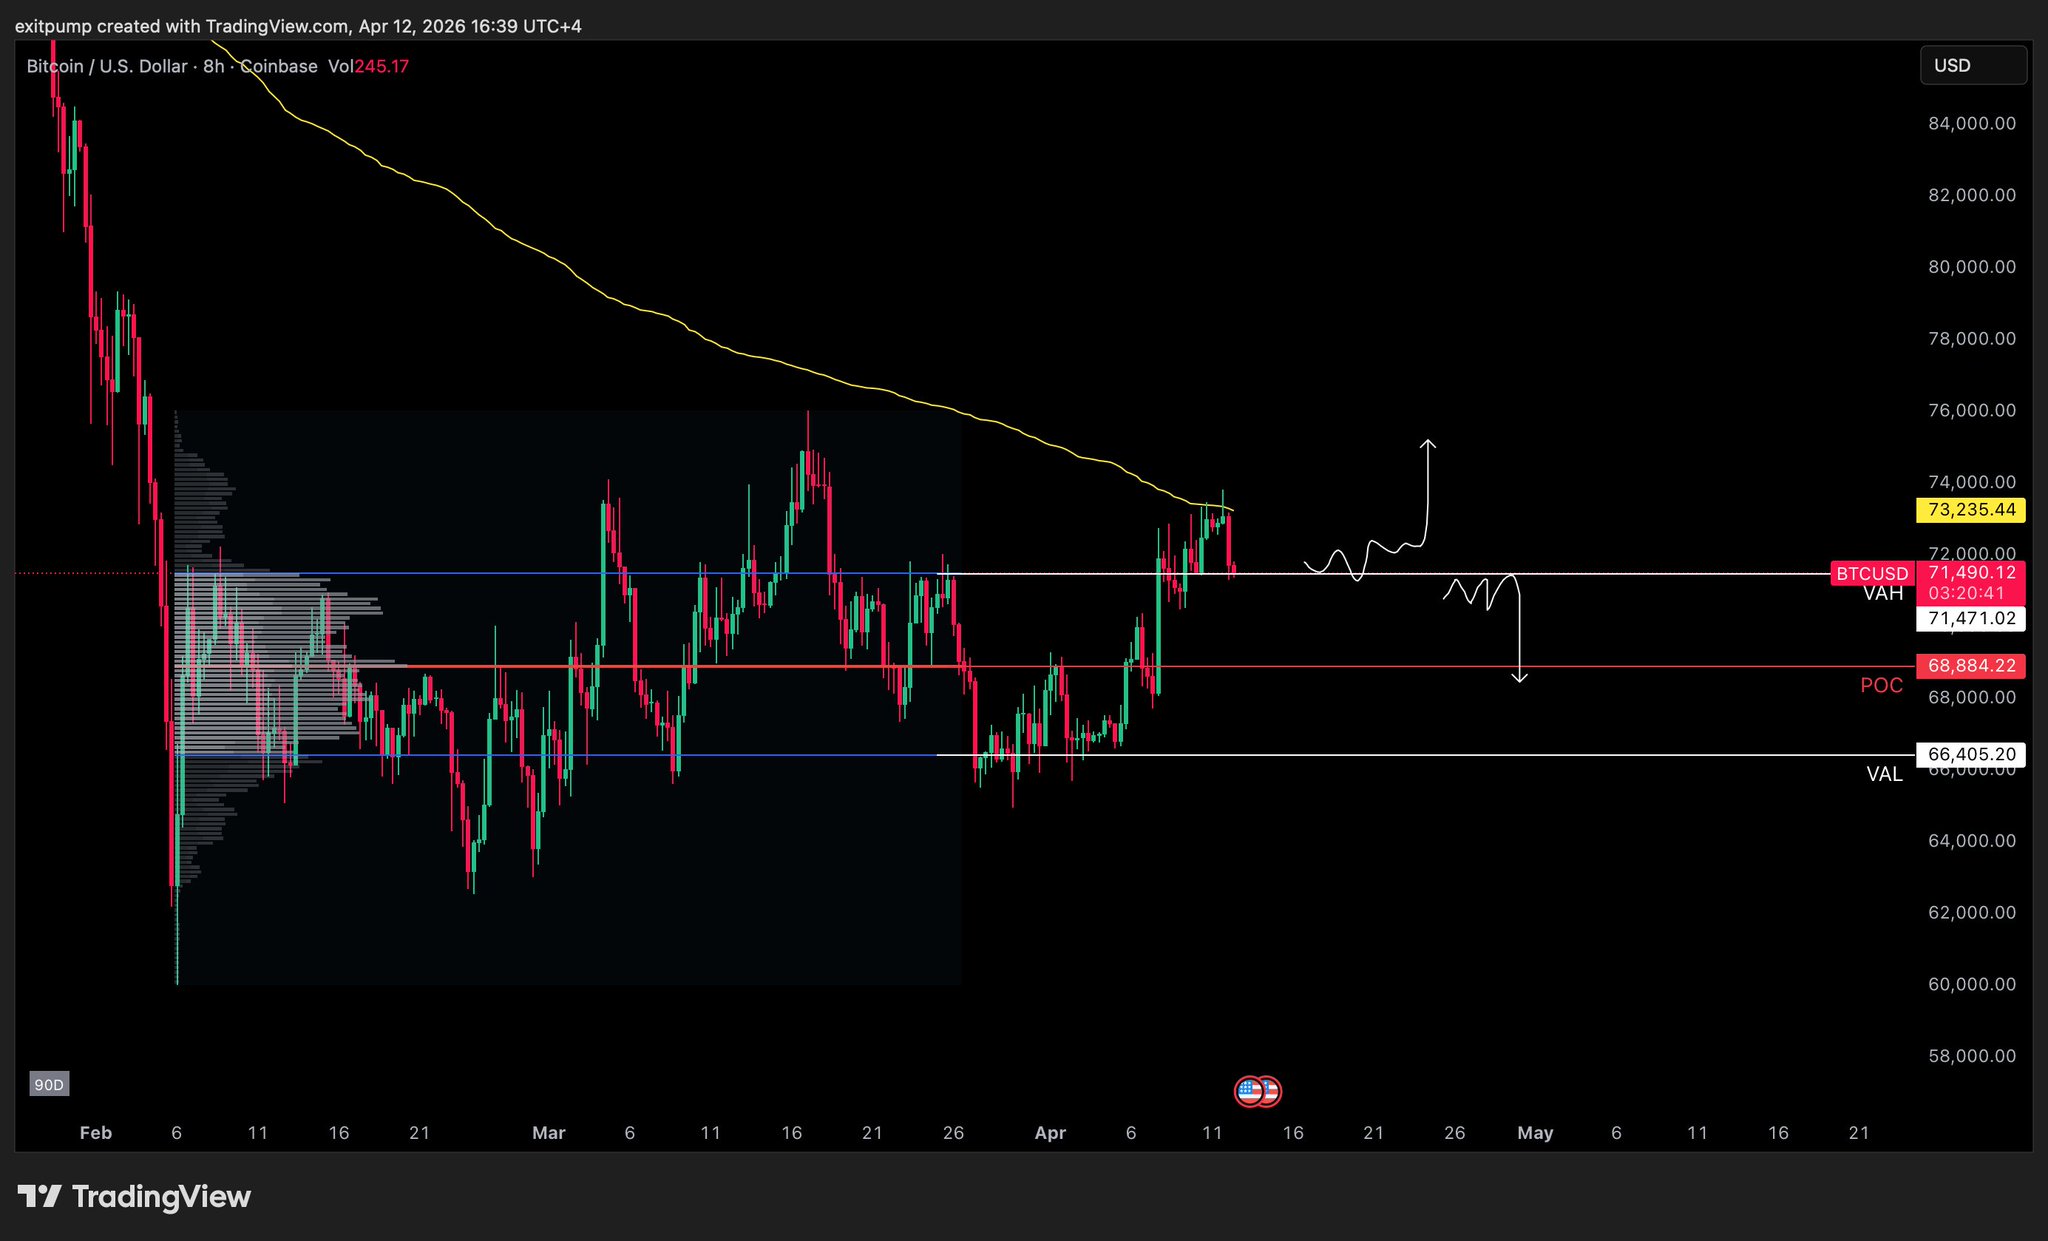Screen dimensions: 2048x1241
Task: Click the upward arrow drawing head
Action: coord(1429,443)
